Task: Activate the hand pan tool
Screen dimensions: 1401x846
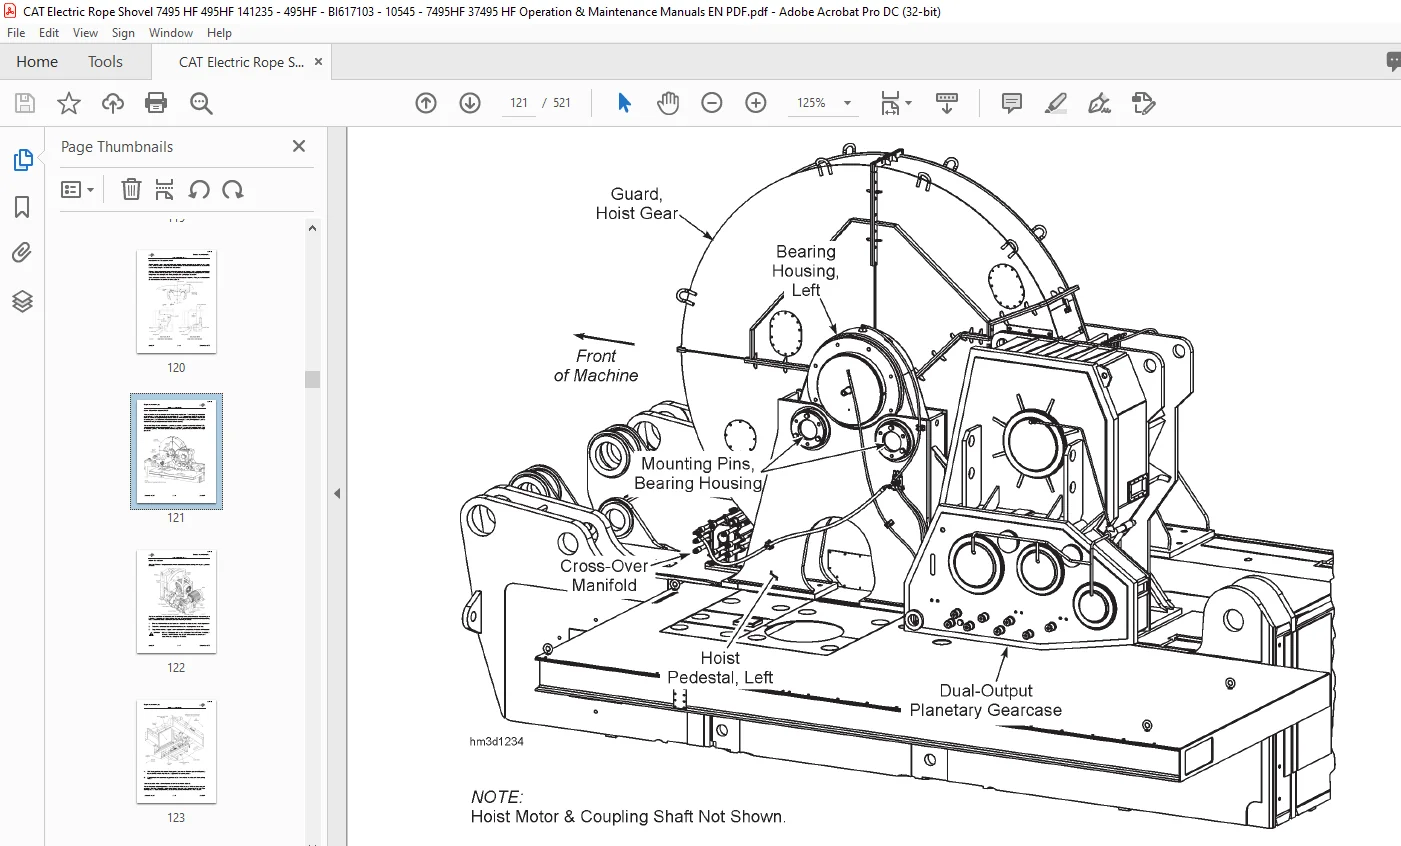Action: (668, 103)
